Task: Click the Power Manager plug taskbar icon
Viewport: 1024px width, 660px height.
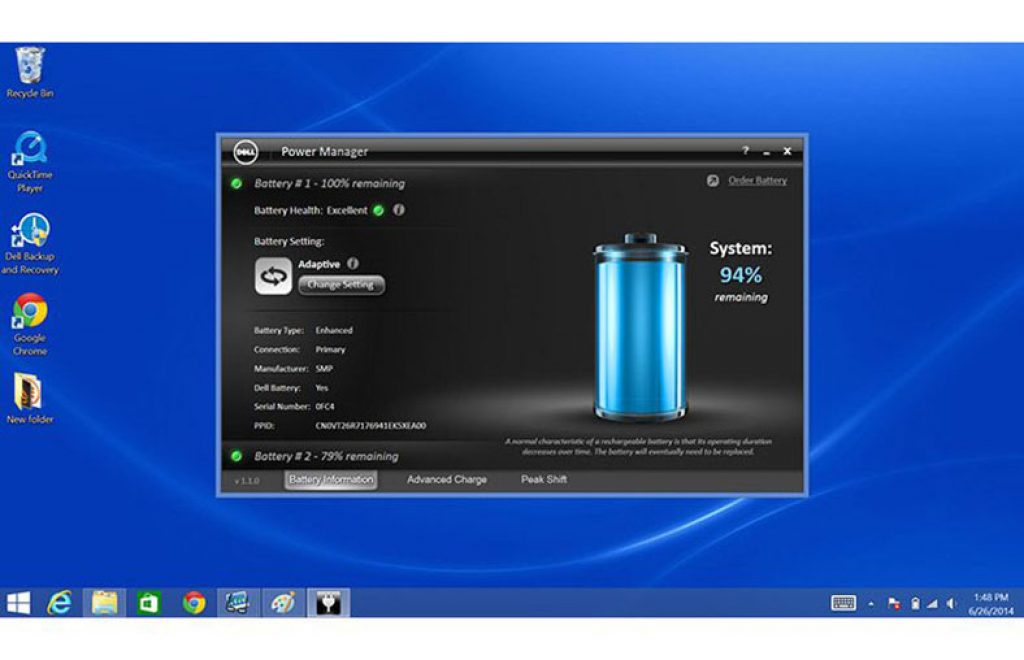Action: (328, 603)
